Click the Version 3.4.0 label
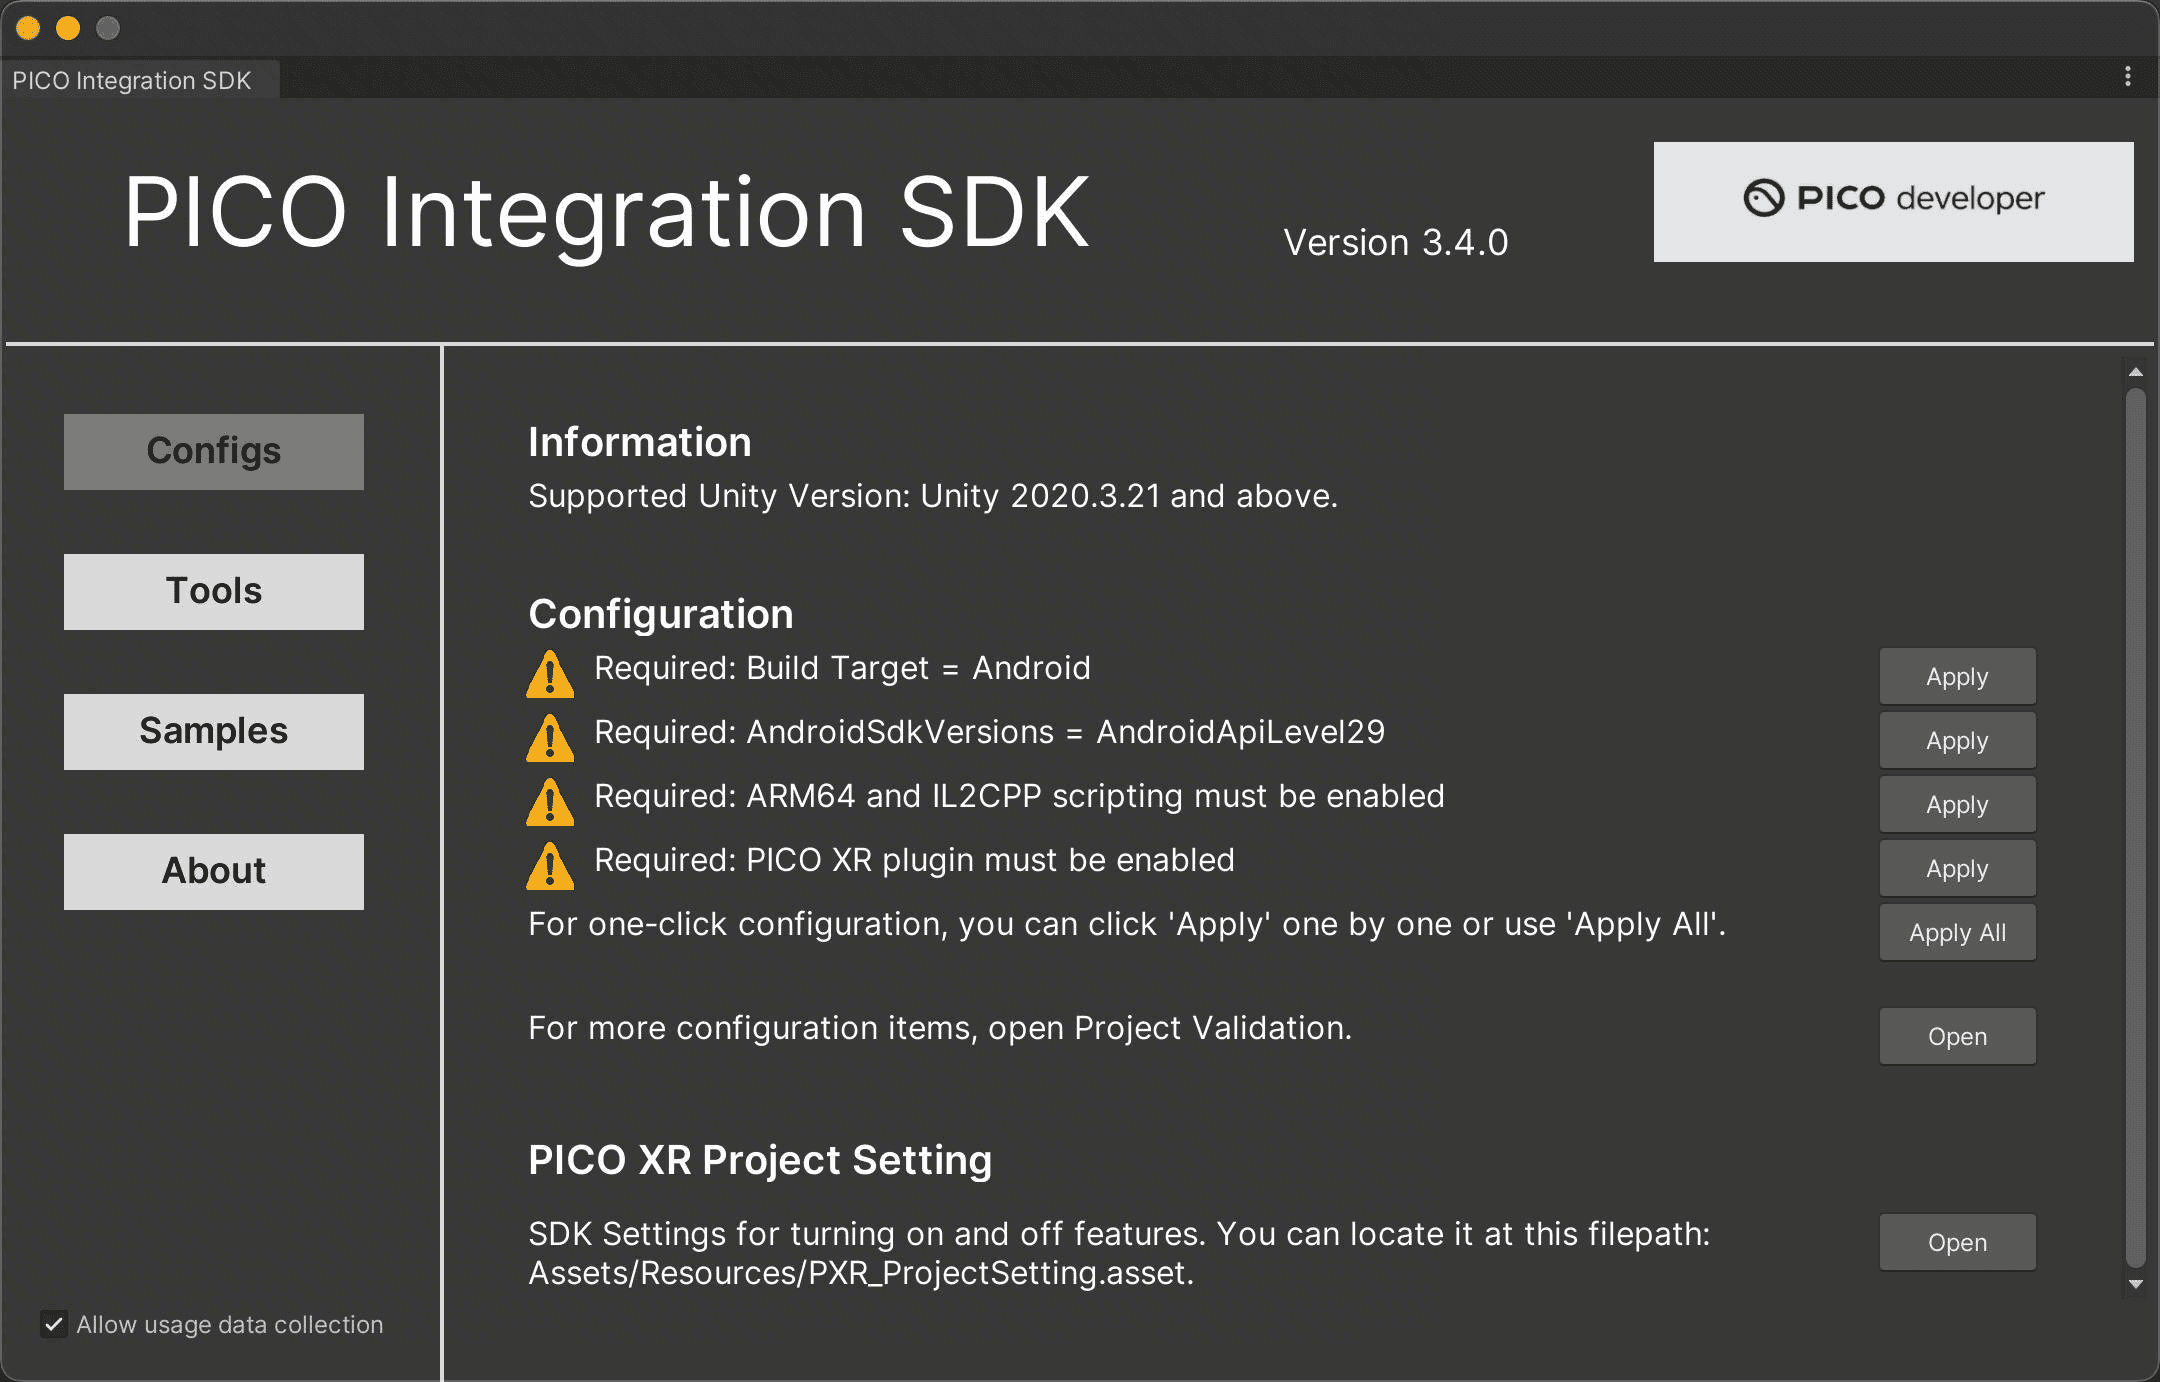 pos(1395,243)
